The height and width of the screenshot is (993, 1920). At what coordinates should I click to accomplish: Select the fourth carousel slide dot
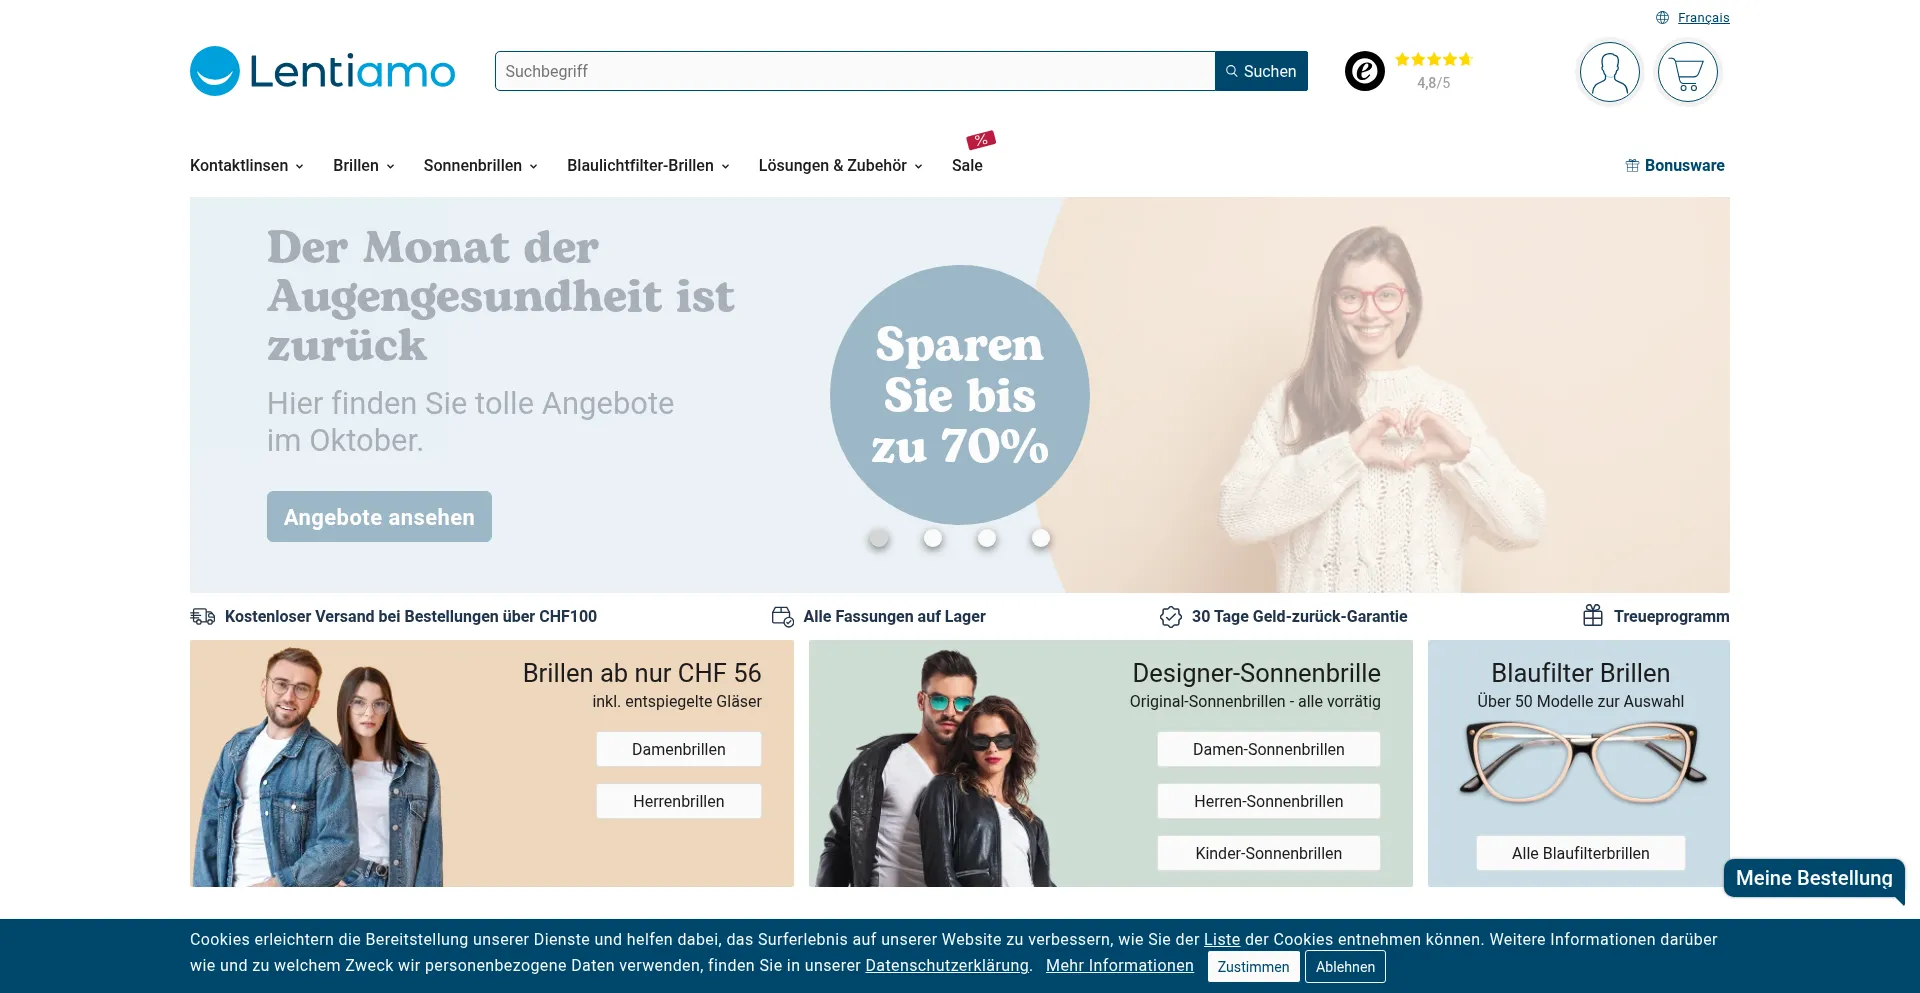click(x=1041, y=538)
